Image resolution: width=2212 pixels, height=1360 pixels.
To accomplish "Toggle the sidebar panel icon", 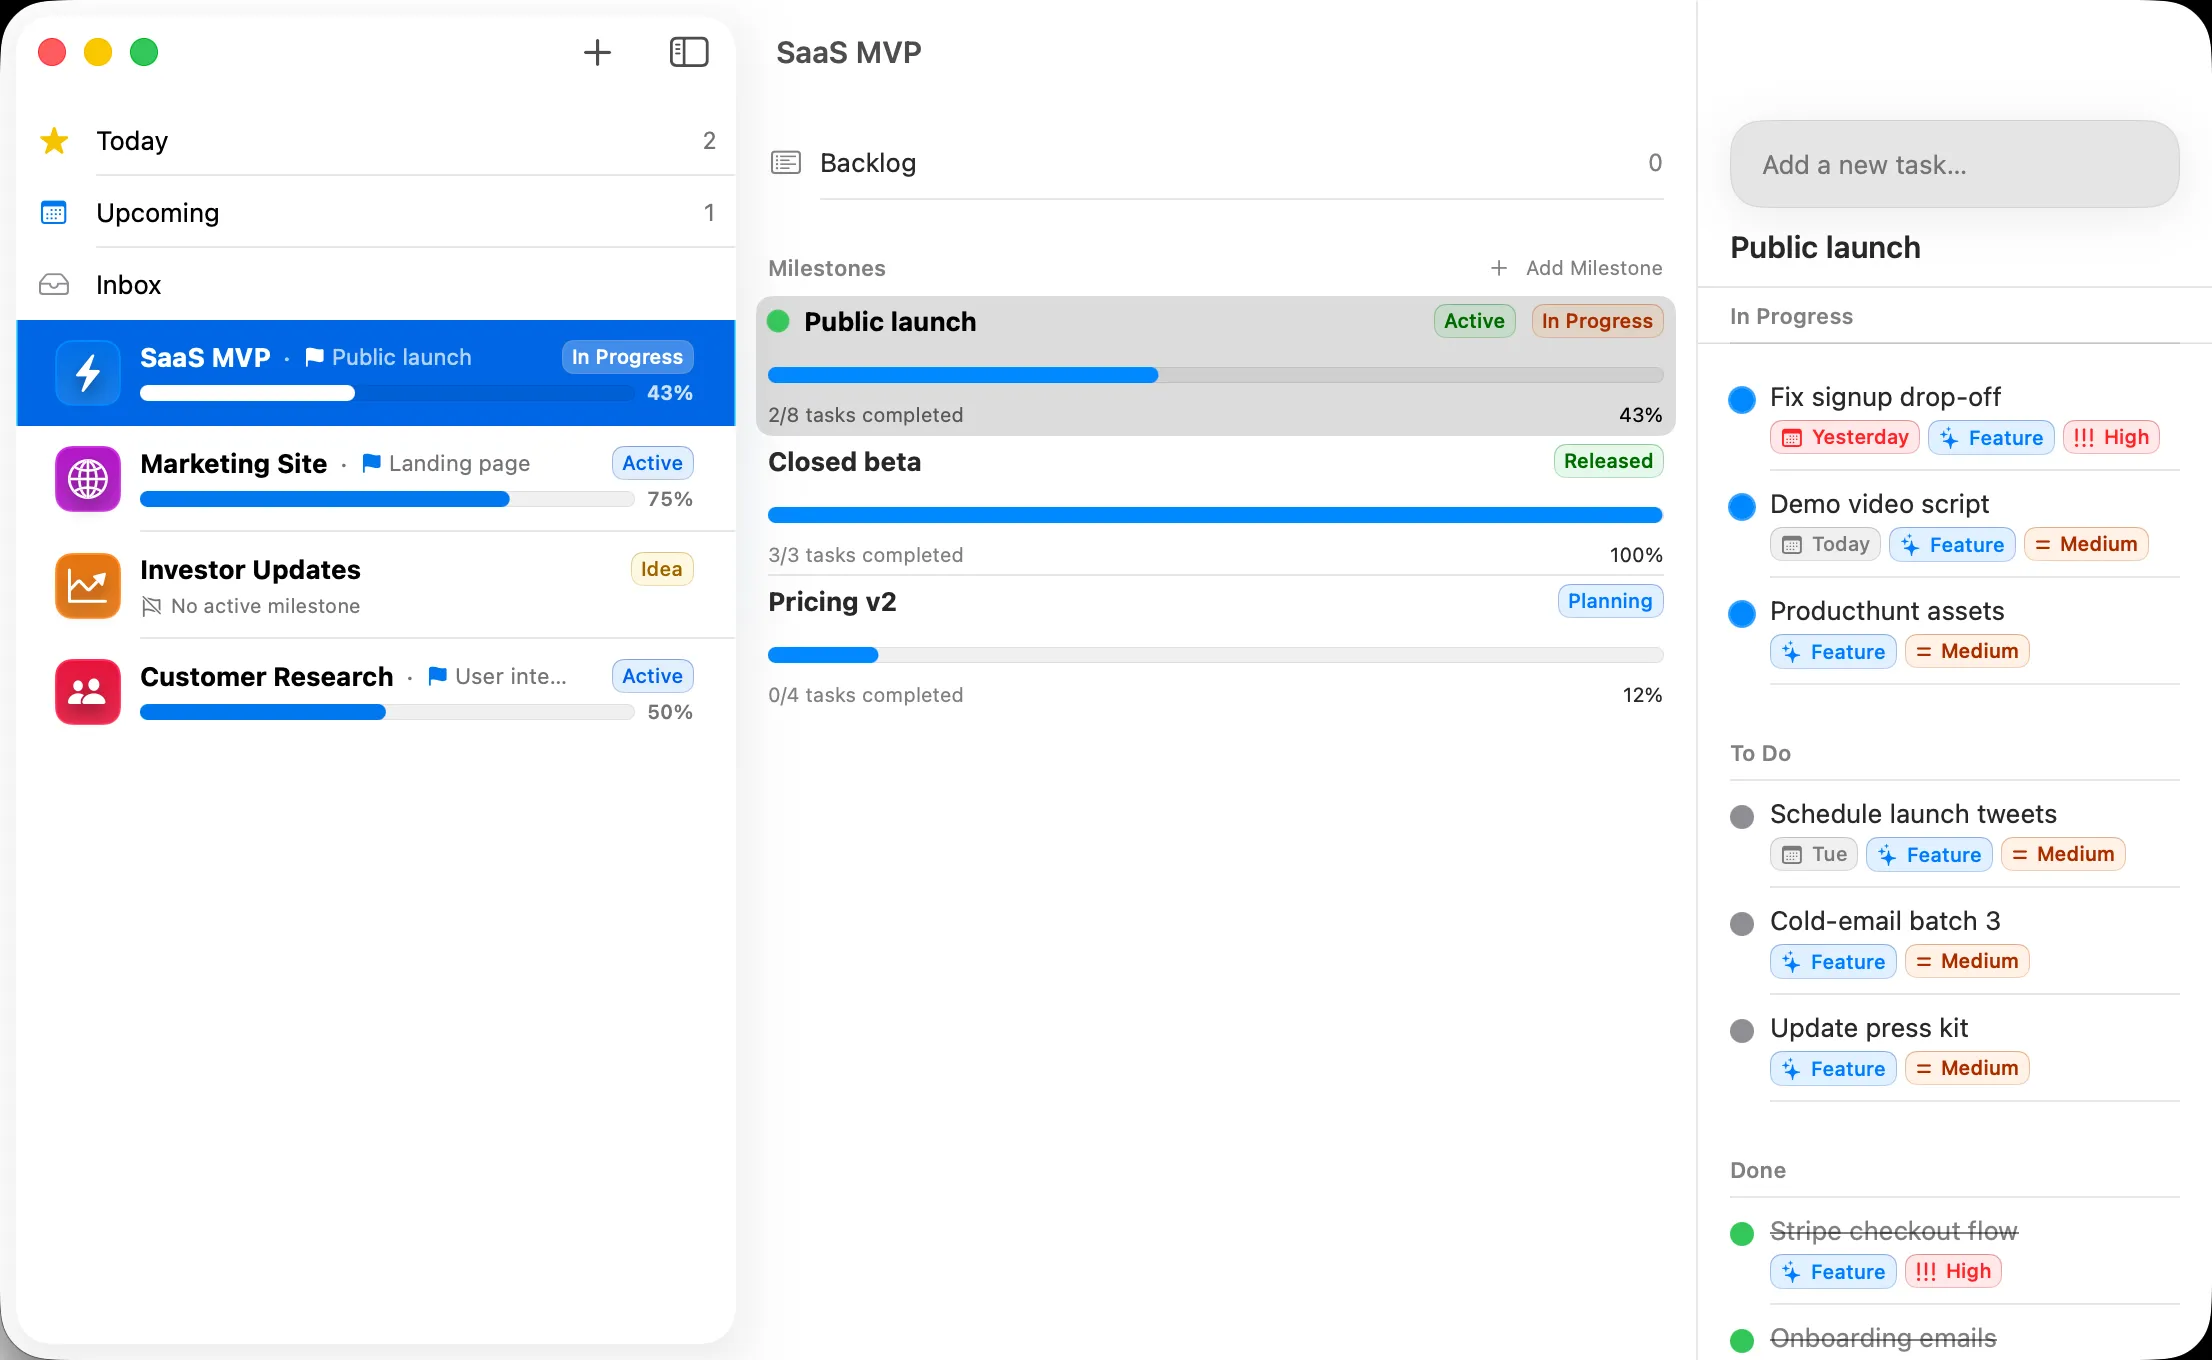I will click(x=689, y=52).
